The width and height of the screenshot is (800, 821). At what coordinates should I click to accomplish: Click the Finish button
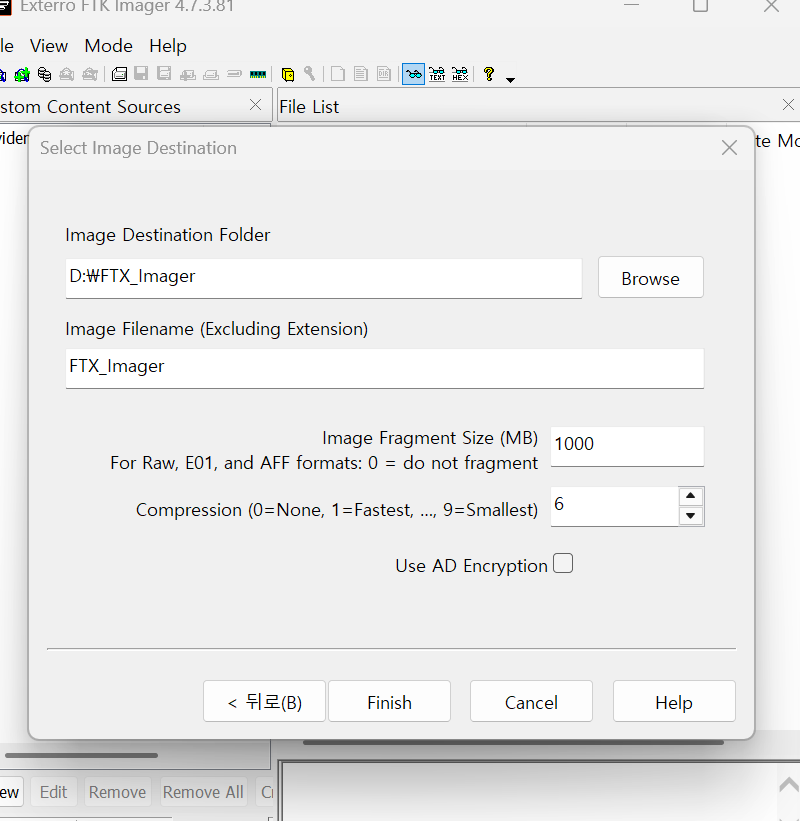pyautogui.click(x=390, y=702)
